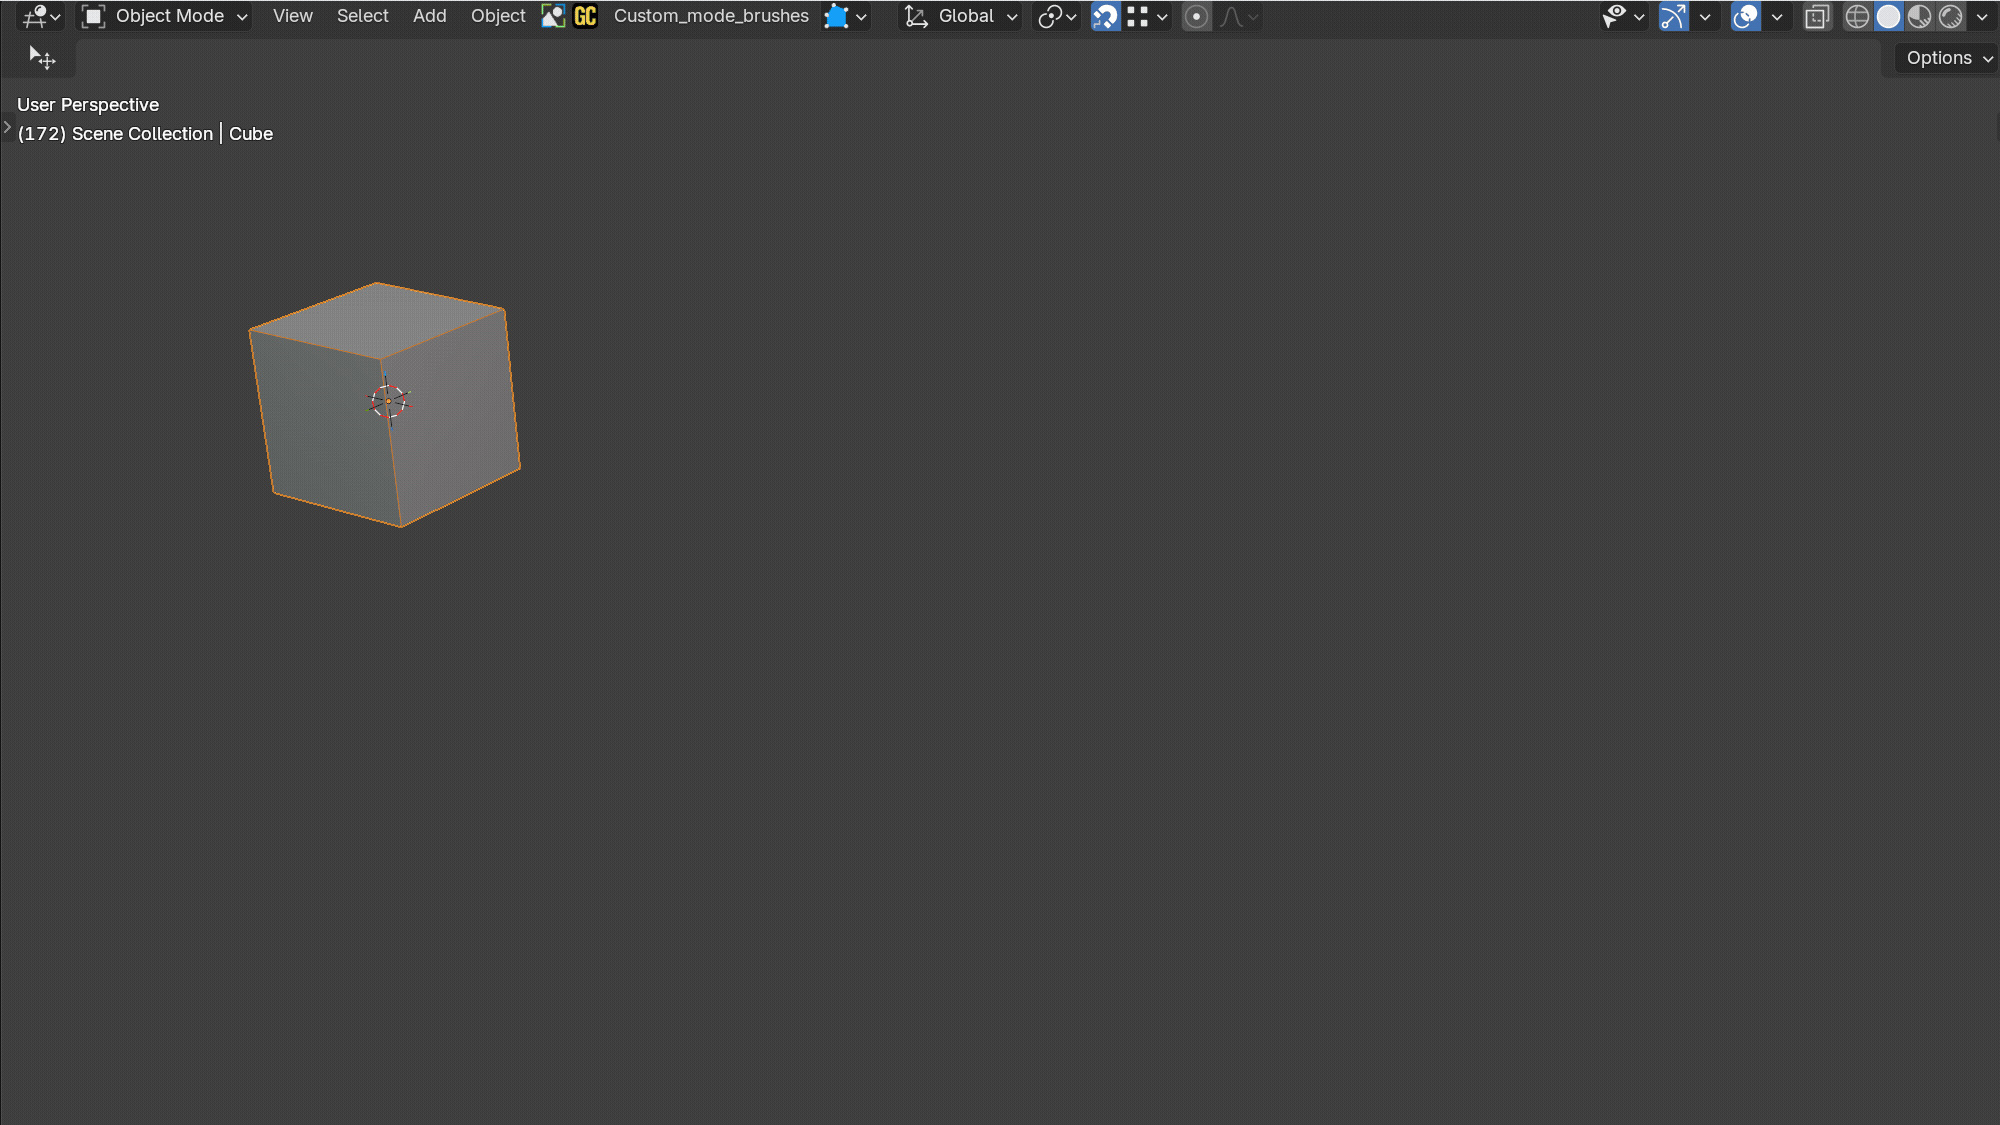Click the 'User Perspective' text
This screenshot has width=2000, height=1125.
pos(88,105)
